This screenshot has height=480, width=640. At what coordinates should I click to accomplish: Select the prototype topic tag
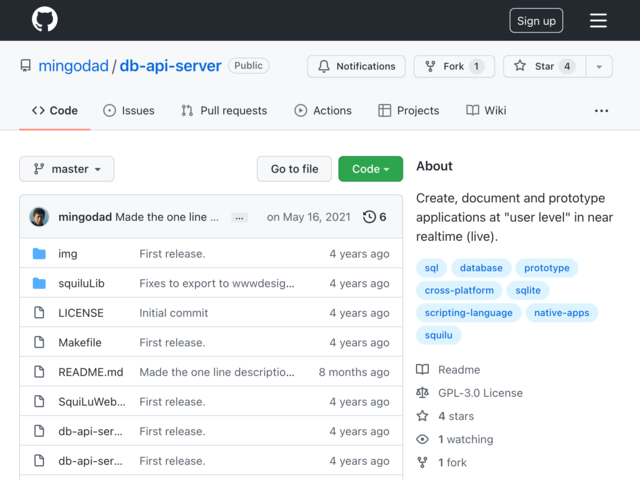point(547,268)
